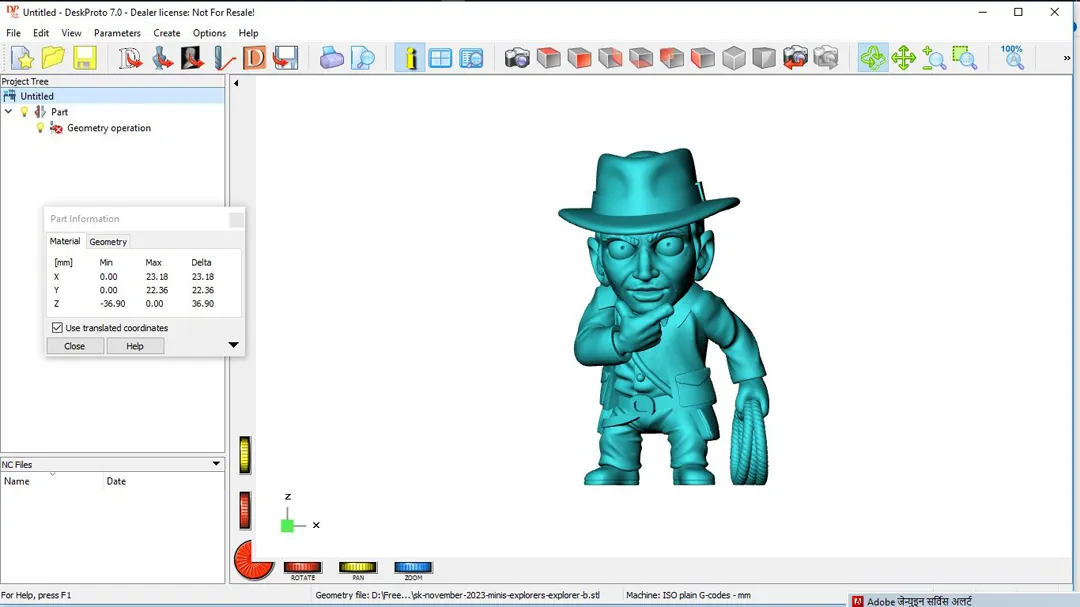Open the subjects in view icon
The height and width of the screenshot is (607, 1080).
click(x=471, y=58)
